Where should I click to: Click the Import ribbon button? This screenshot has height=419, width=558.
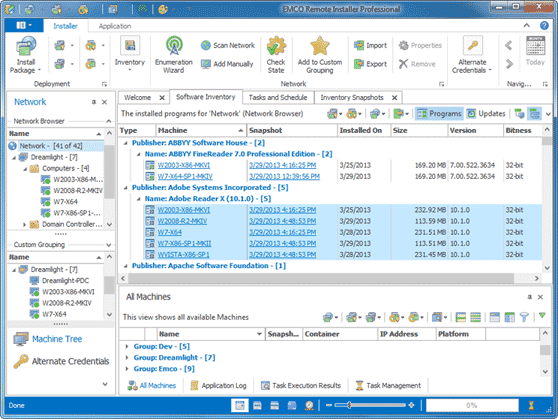(x=370, y=45)
